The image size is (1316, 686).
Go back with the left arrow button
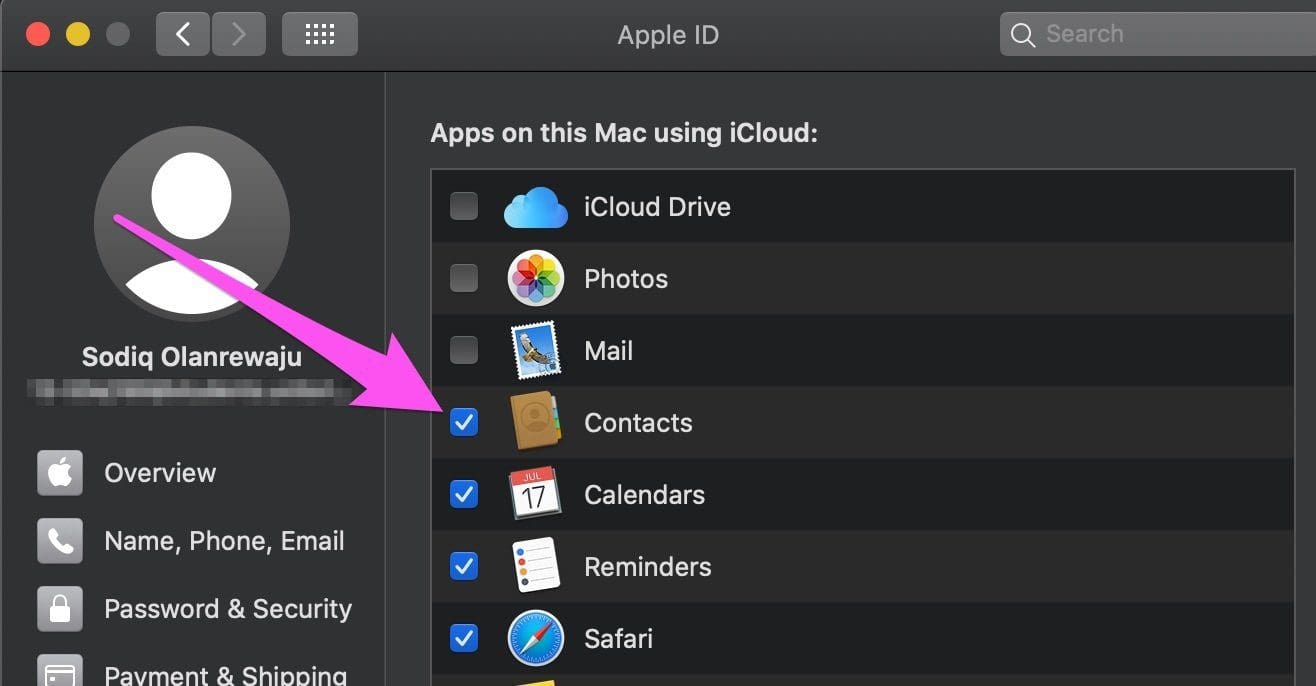tap(183, 35)
